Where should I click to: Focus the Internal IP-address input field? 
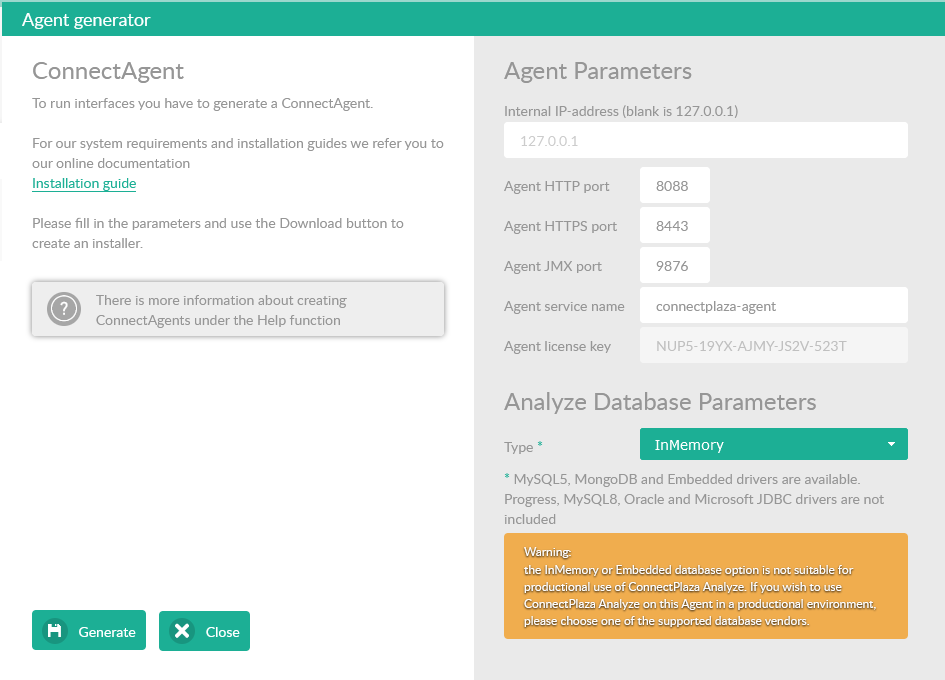click(705, 141)
